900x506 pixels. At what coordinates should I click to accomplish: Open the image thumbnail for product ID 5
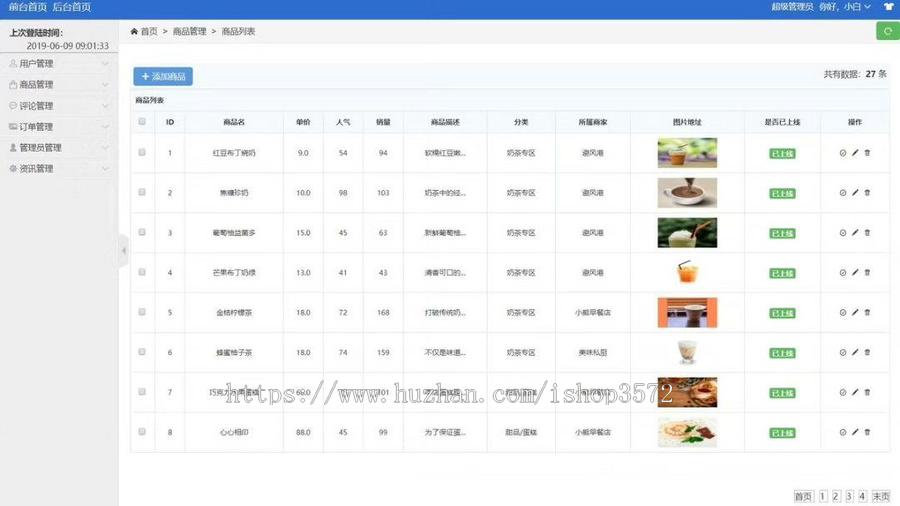[687, 312]
